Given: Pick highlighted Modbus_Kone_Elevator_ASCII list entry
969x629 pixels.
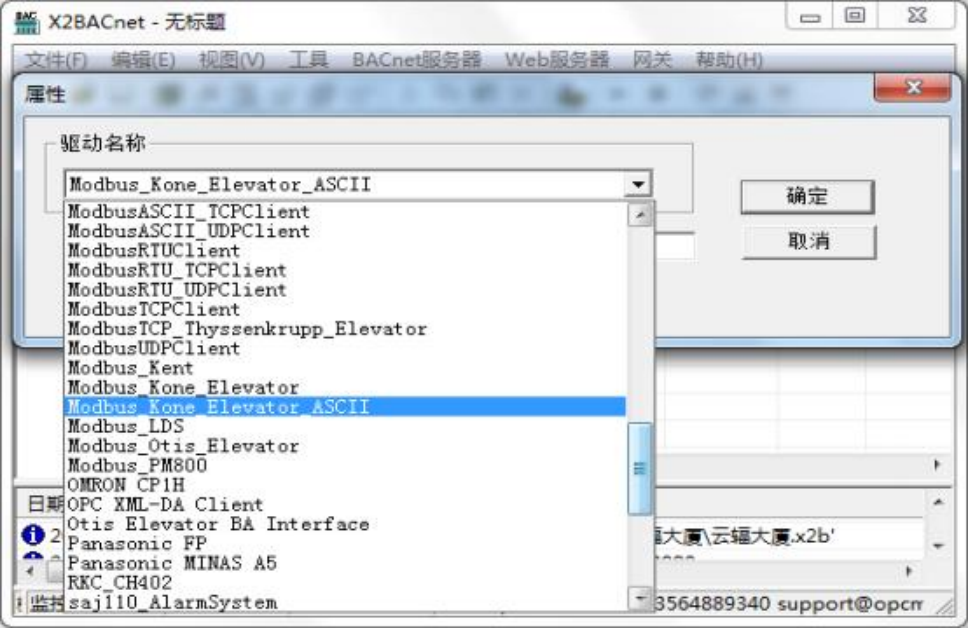Looking at the screenshot, I should point(345,407).
